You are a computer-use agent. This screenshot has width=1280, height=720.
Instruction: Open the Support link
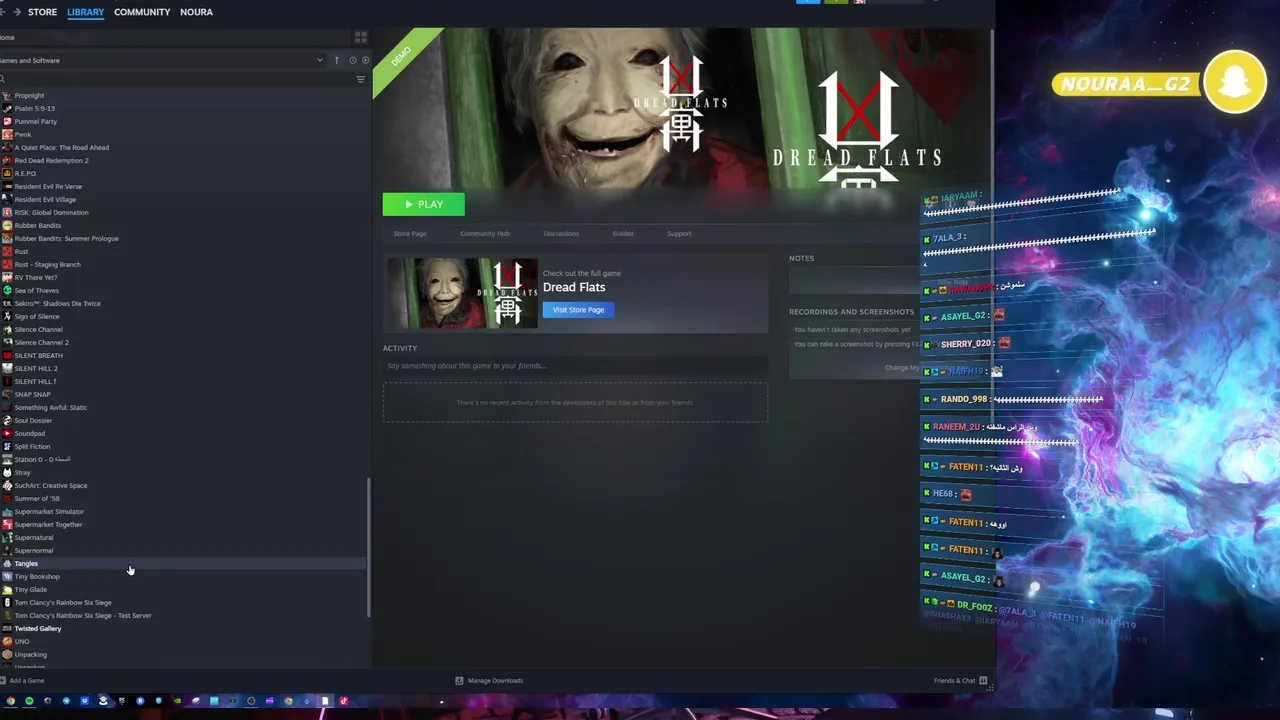[x=679, y=233]
